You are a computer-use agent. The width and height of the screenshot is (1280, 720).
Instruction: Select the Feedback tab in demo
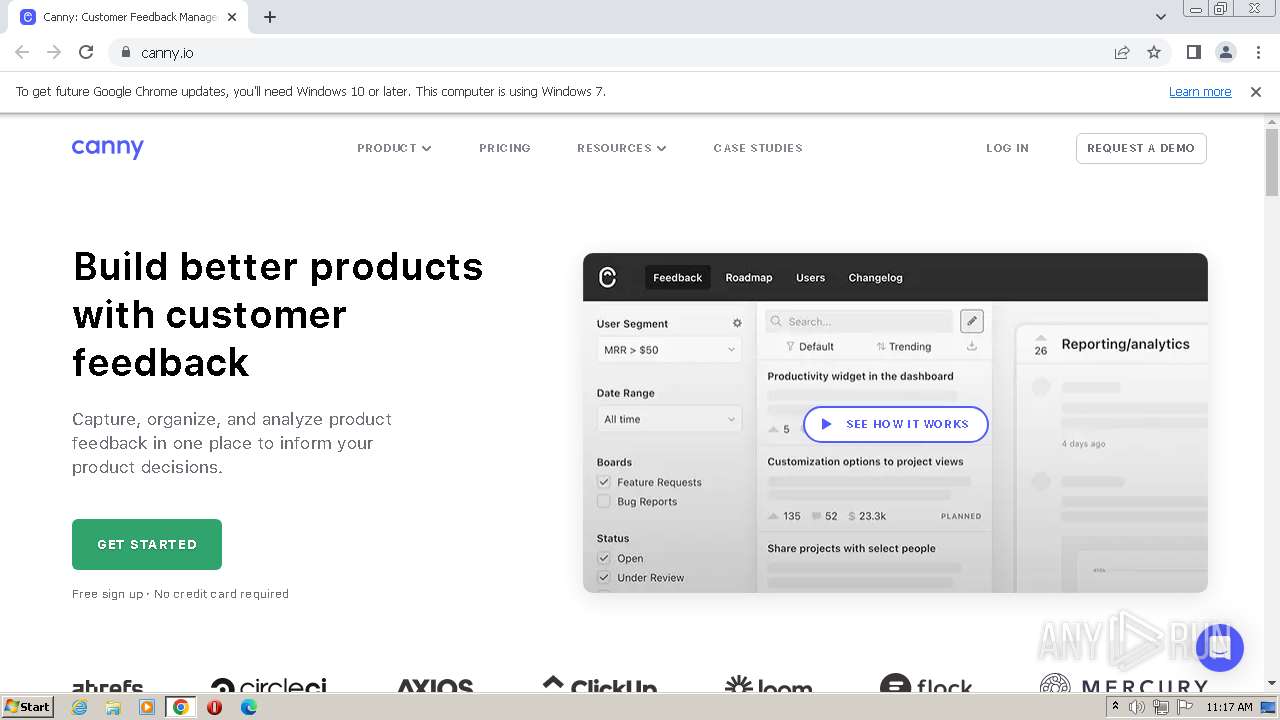678,277
